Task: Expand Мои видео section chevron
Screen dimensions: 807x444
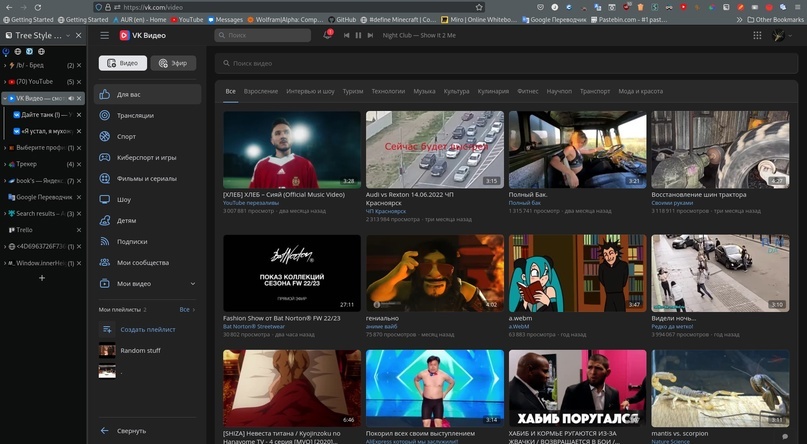Action: [x=192, y=284]
